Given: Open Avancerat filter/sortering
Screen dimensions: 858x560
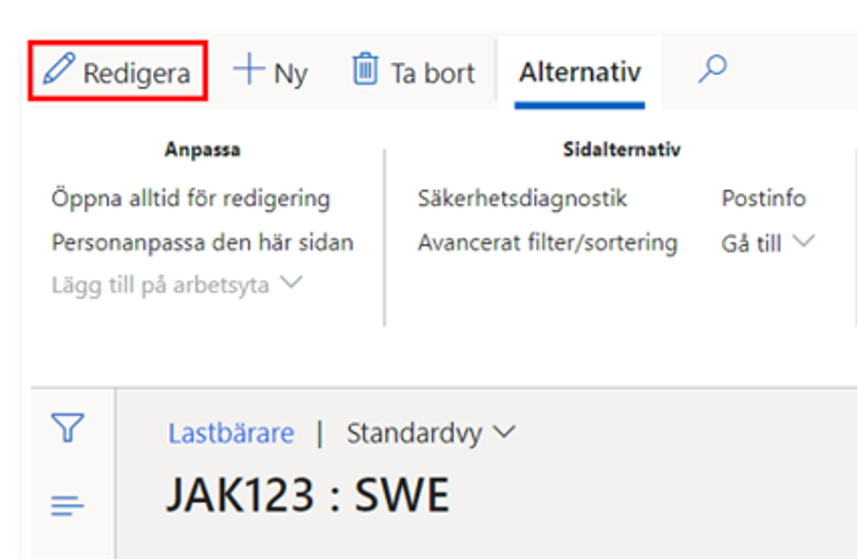Looking at the screenshot, I should (x=548, y=243).
